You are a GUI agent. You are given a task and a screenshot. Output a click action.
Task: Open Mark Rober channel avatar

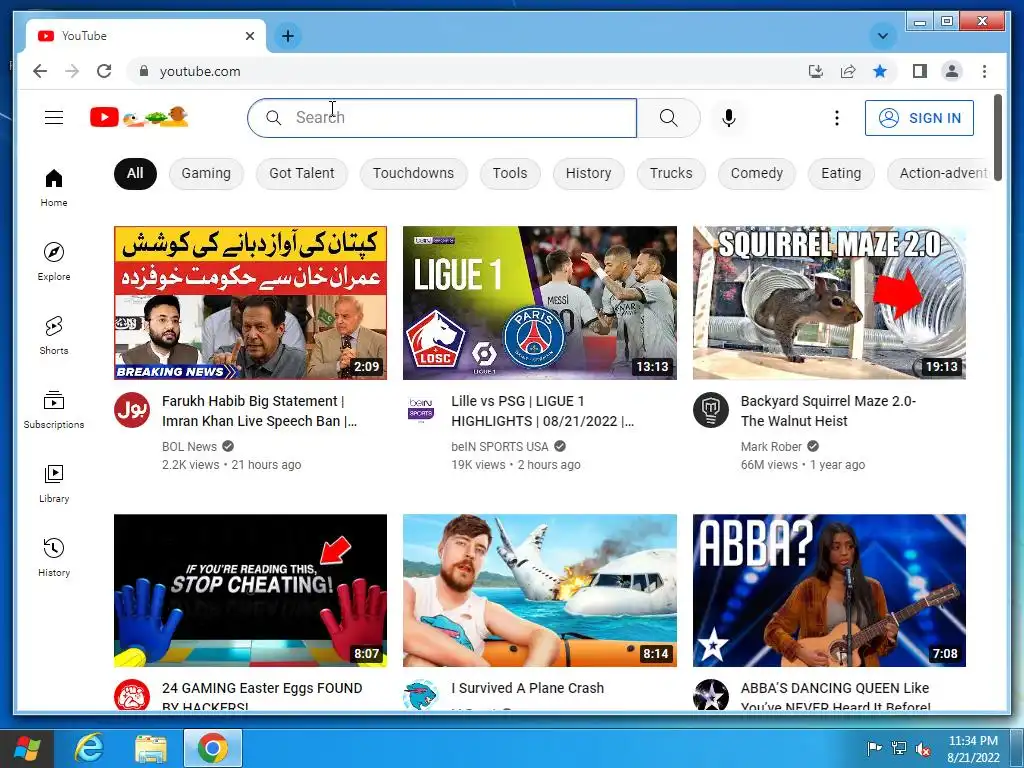click(711, 410)
